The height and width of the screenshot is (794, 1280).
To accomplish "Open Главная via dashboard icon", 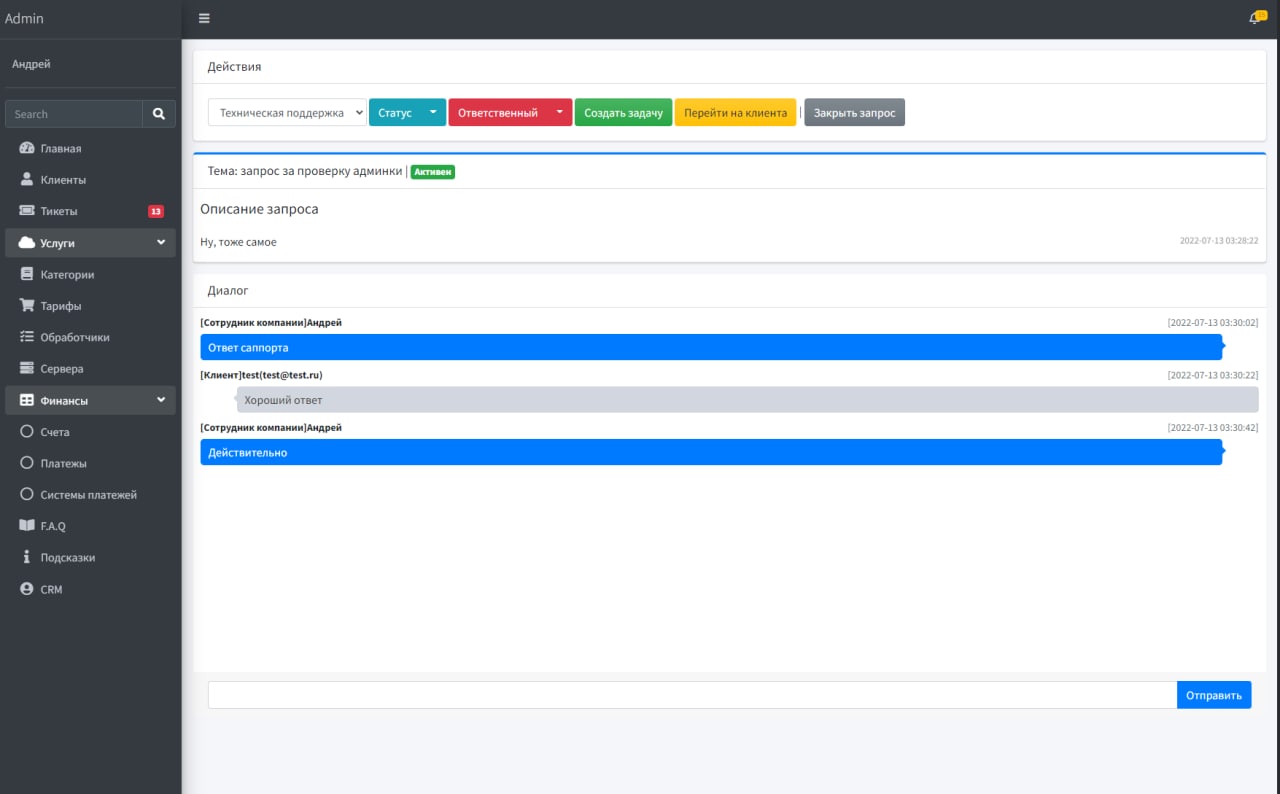I will point(27,148).
